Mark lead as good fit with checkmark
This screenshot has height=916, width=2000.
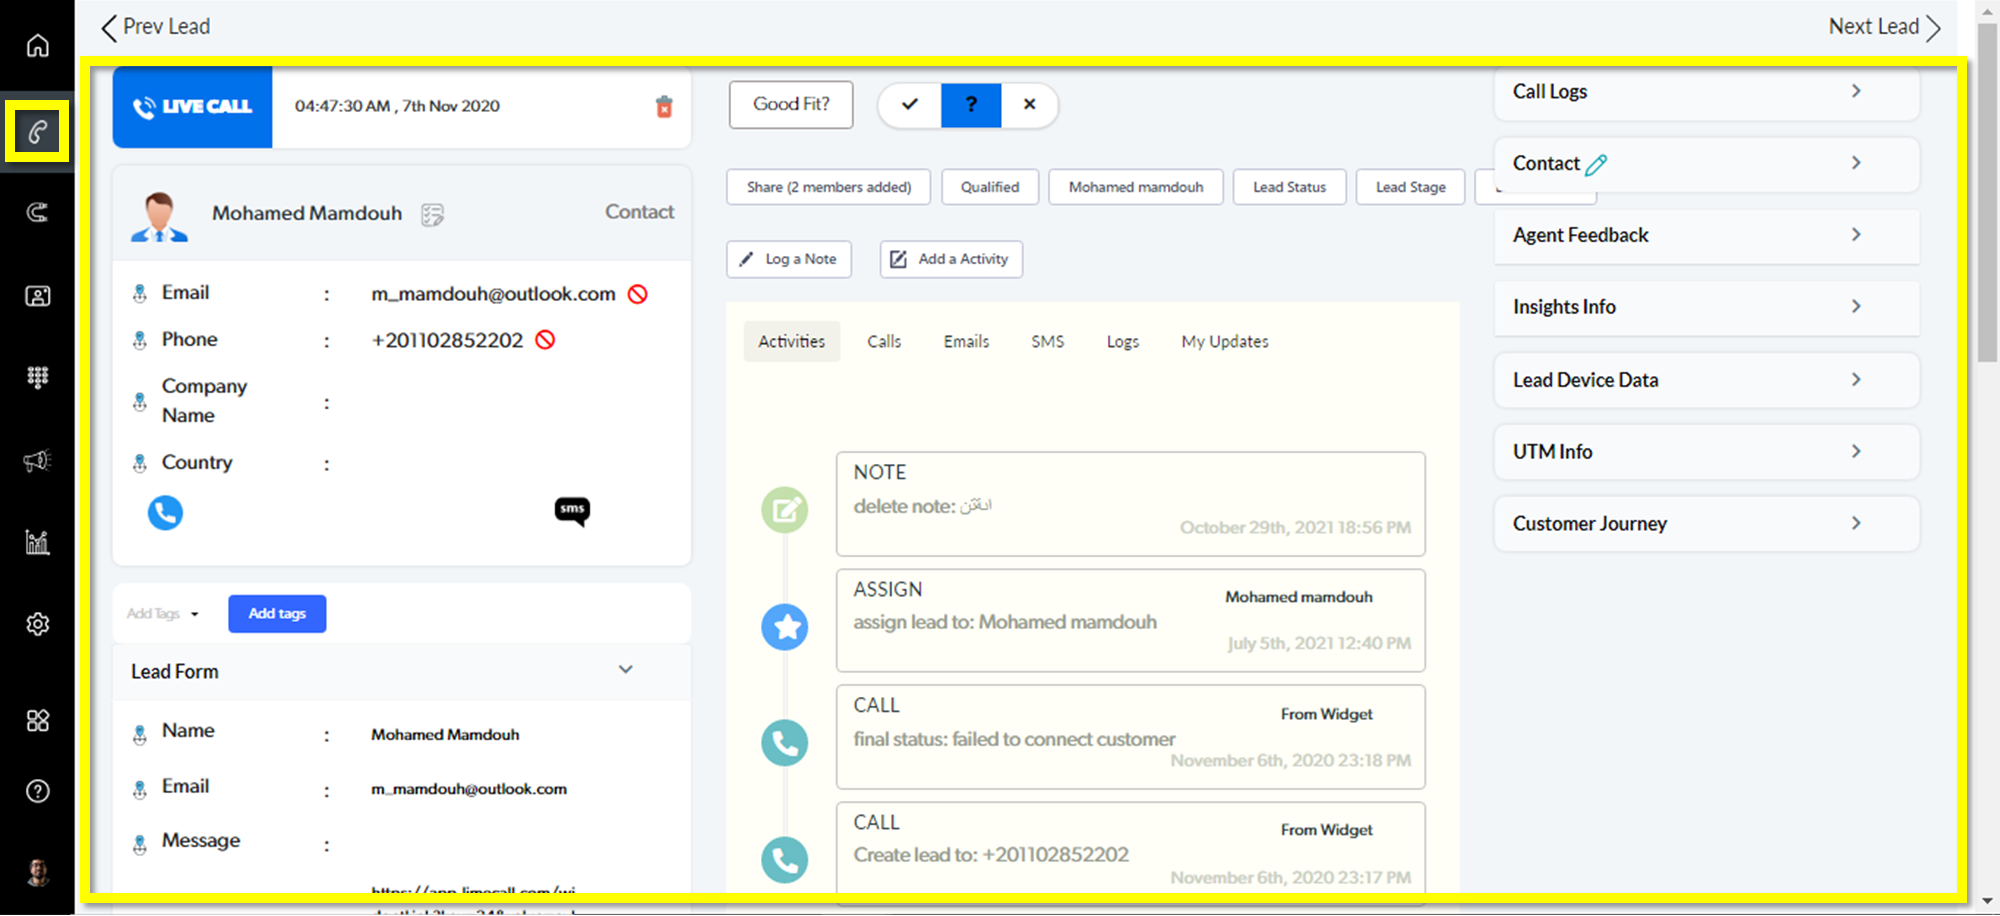[910, 105]
